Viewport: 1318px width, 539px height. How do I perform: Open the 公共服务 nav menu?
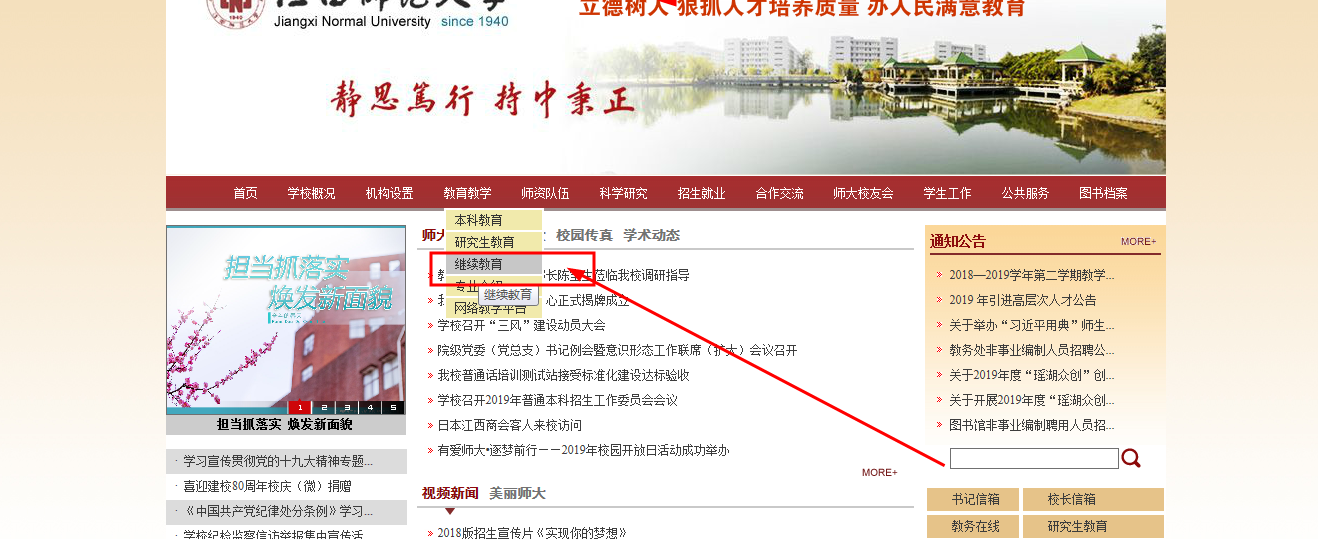[x=1026, y=193]
